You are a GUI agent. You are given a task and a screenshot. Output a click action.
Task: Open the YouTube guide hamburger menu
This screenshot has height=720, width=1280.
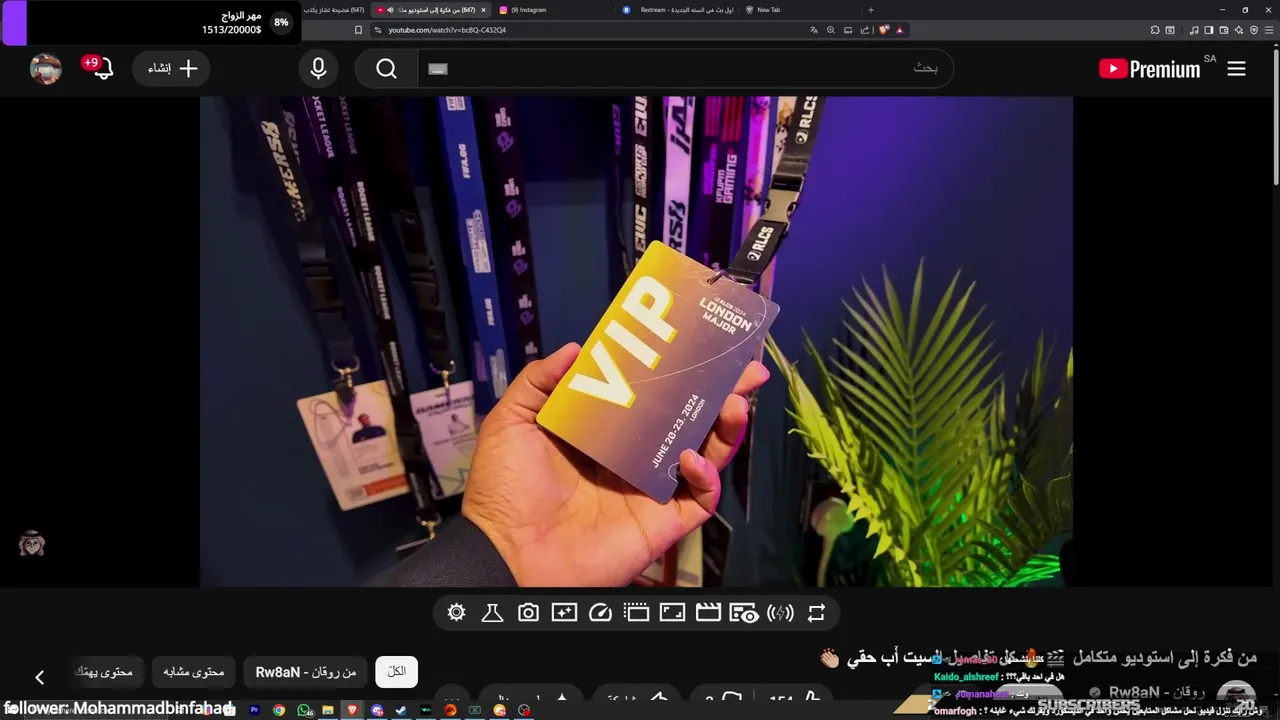click(x=1236, y=68)
